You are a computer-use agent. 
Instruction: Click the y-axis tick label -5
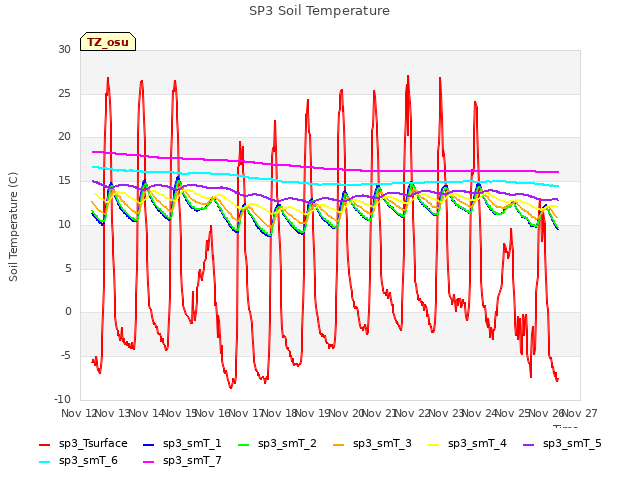tap(66, 356)
